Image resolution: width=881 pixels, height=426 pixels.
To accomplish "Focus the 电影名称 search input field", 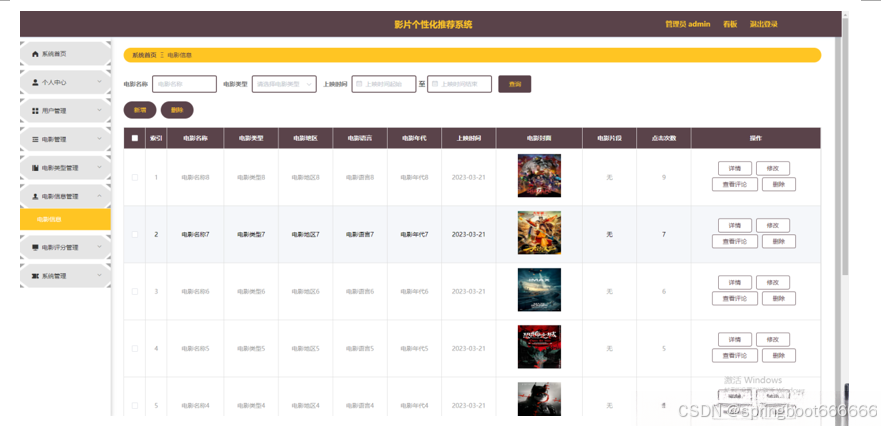I will [x=184, y=84].
